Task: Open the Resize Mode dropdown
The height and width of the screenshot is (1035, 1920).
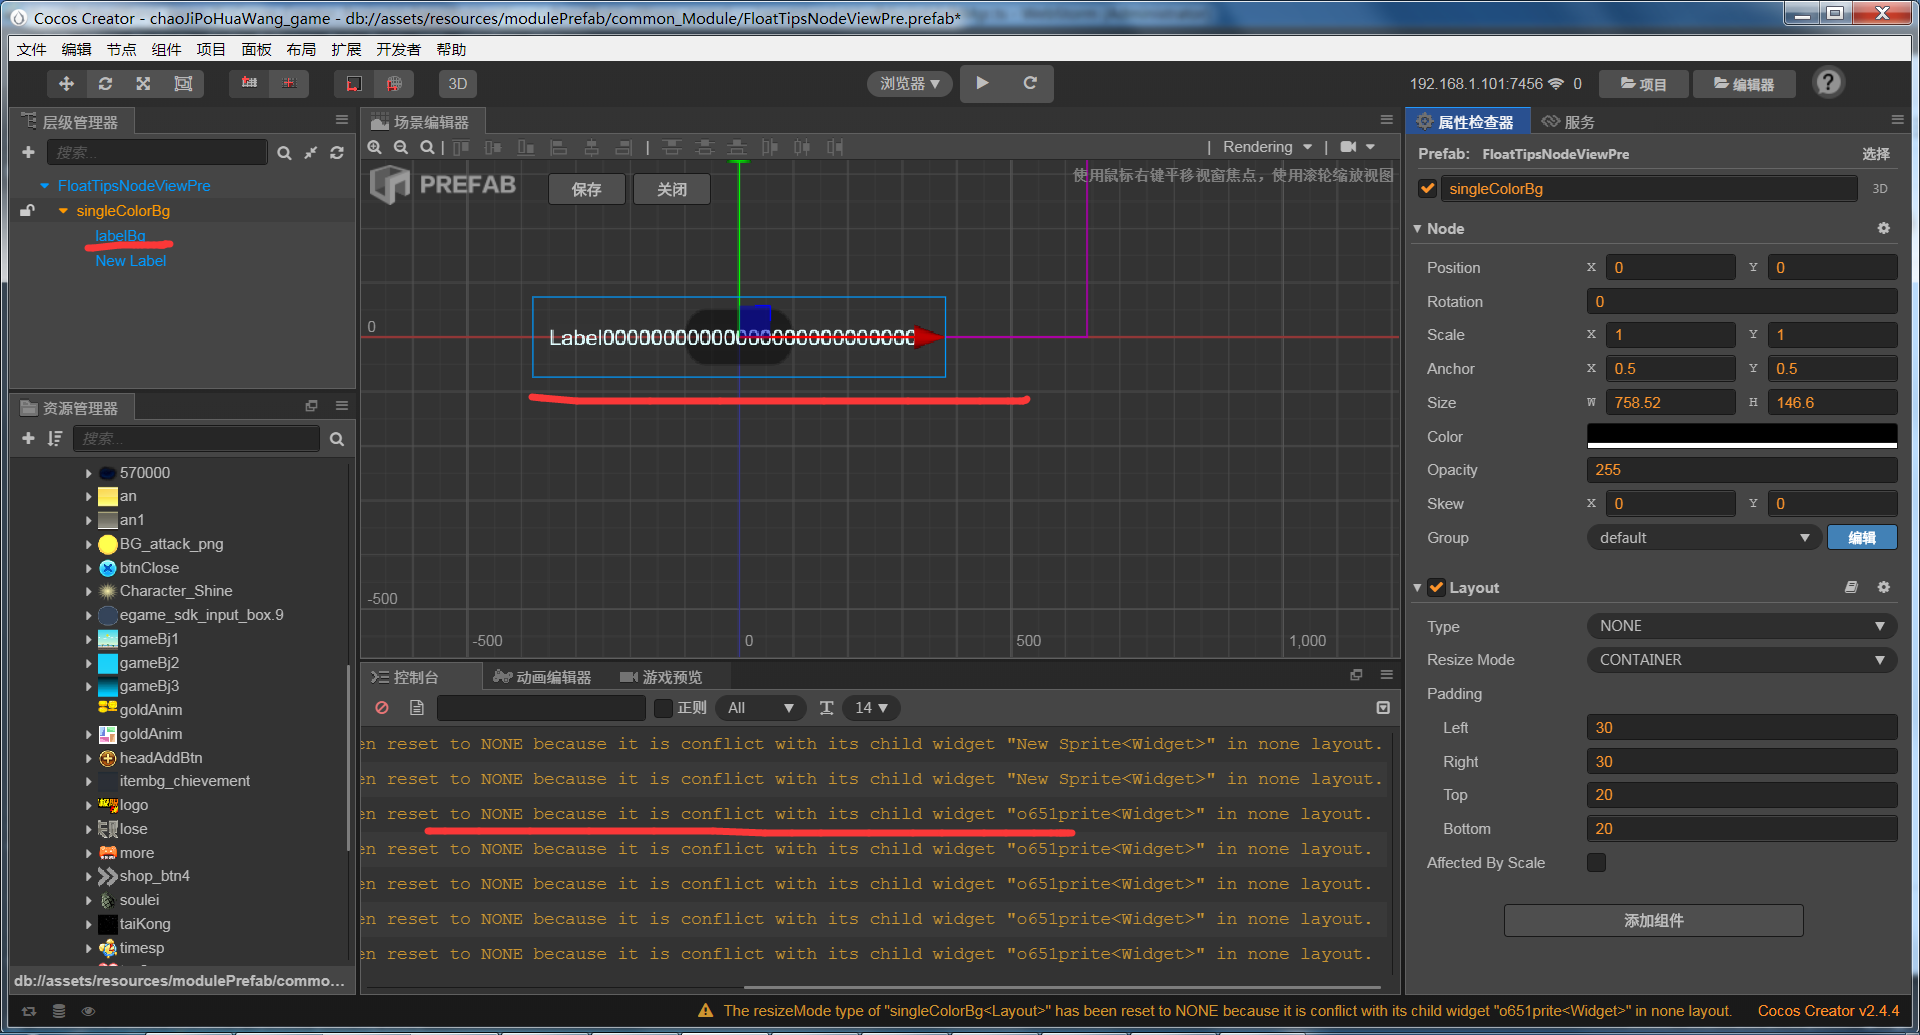Action: [x=1742, y=660]
